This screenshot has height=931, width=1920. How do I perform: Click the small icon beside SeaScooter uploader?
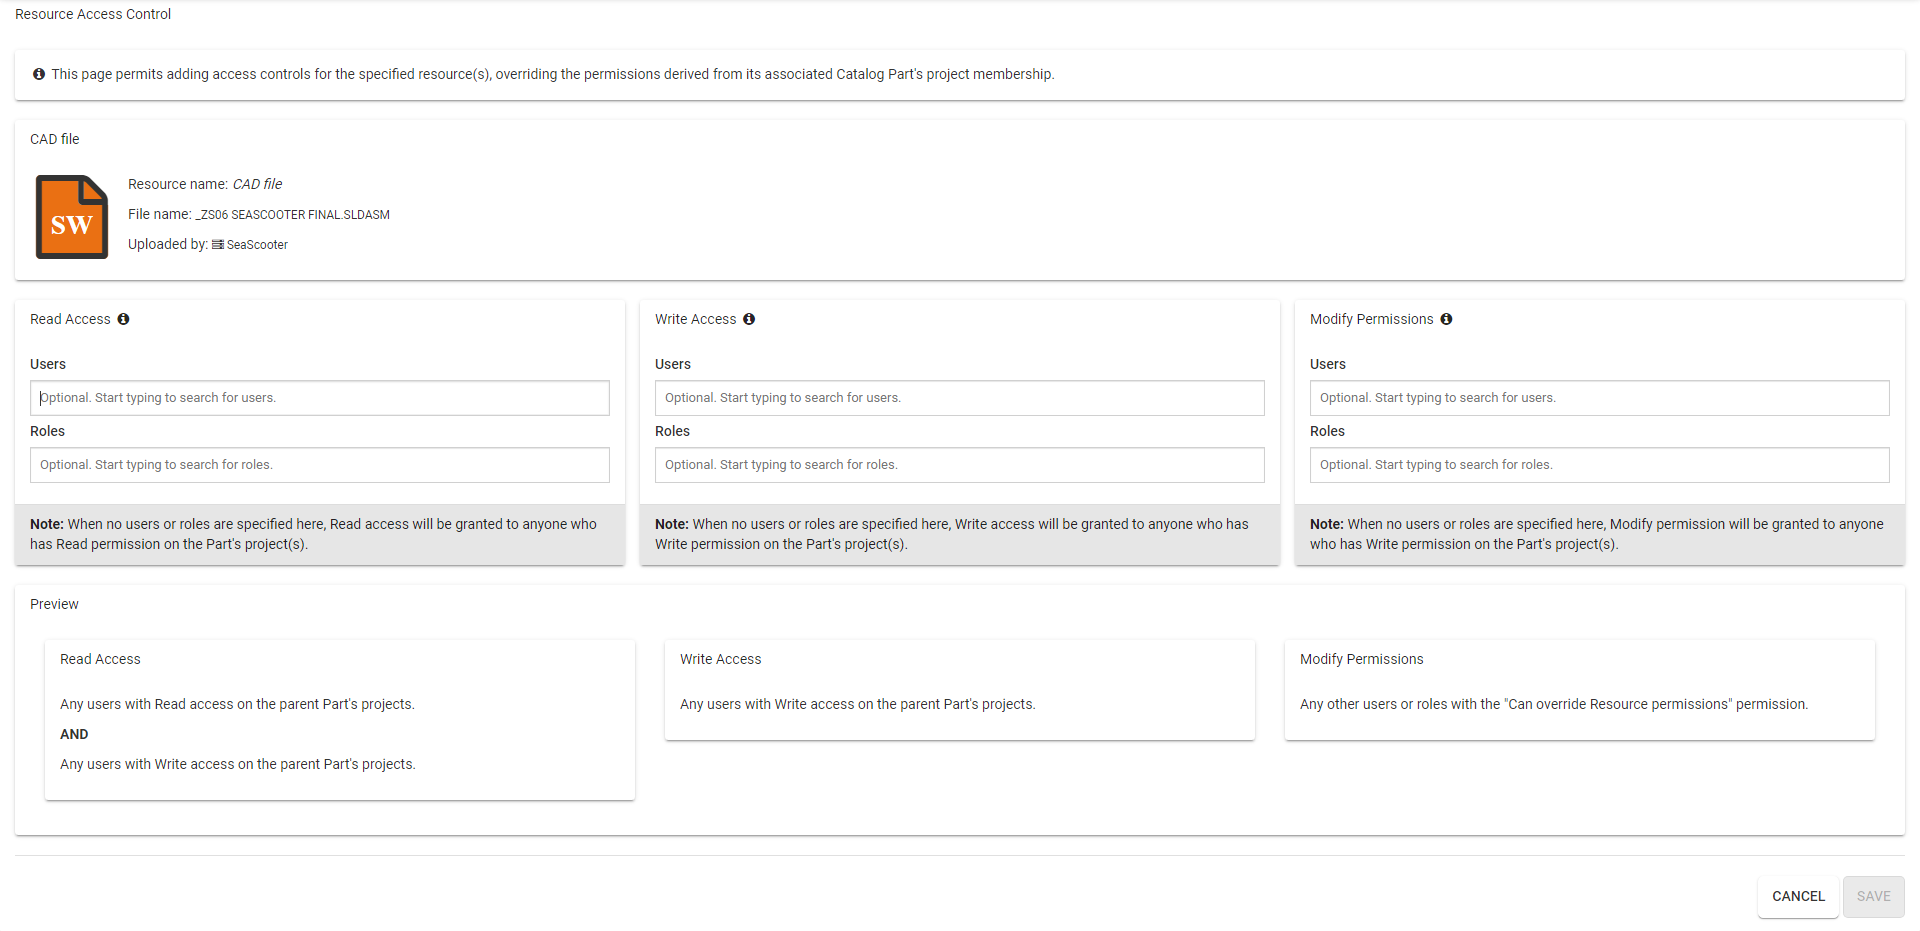[x=218, y=245]
